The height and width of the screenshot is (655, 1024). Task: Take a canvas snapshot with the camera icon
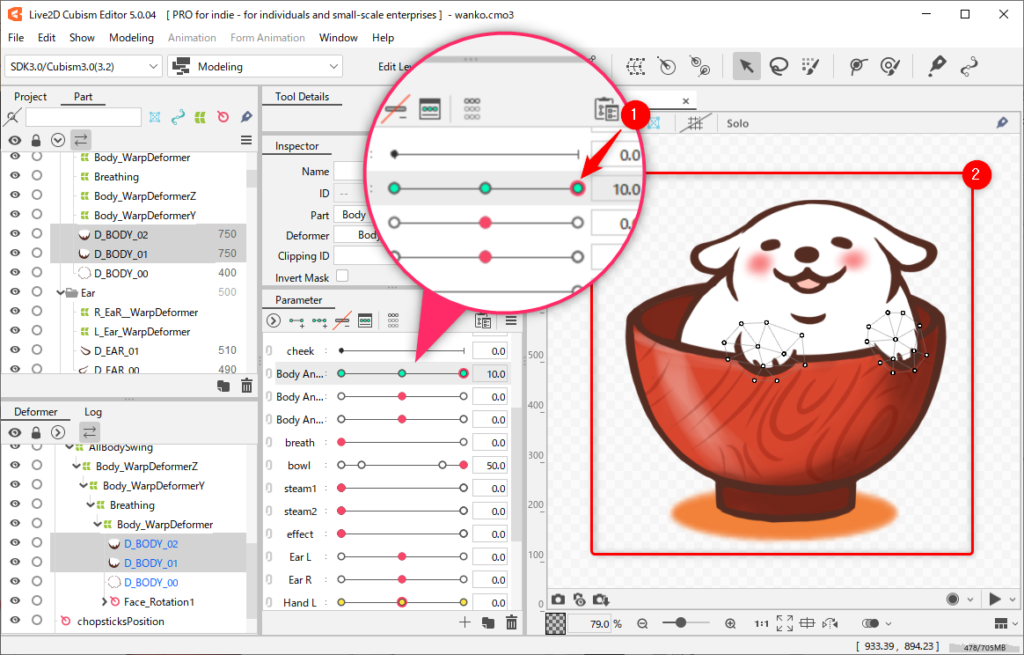pos(558,599)
